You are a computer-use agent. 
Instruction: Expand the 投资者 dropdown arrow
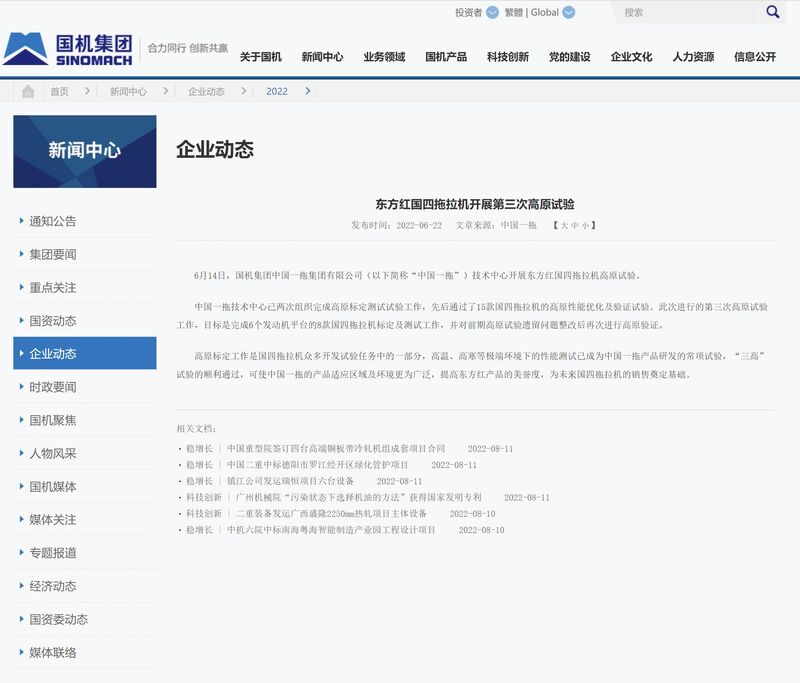tap(492, 12)
